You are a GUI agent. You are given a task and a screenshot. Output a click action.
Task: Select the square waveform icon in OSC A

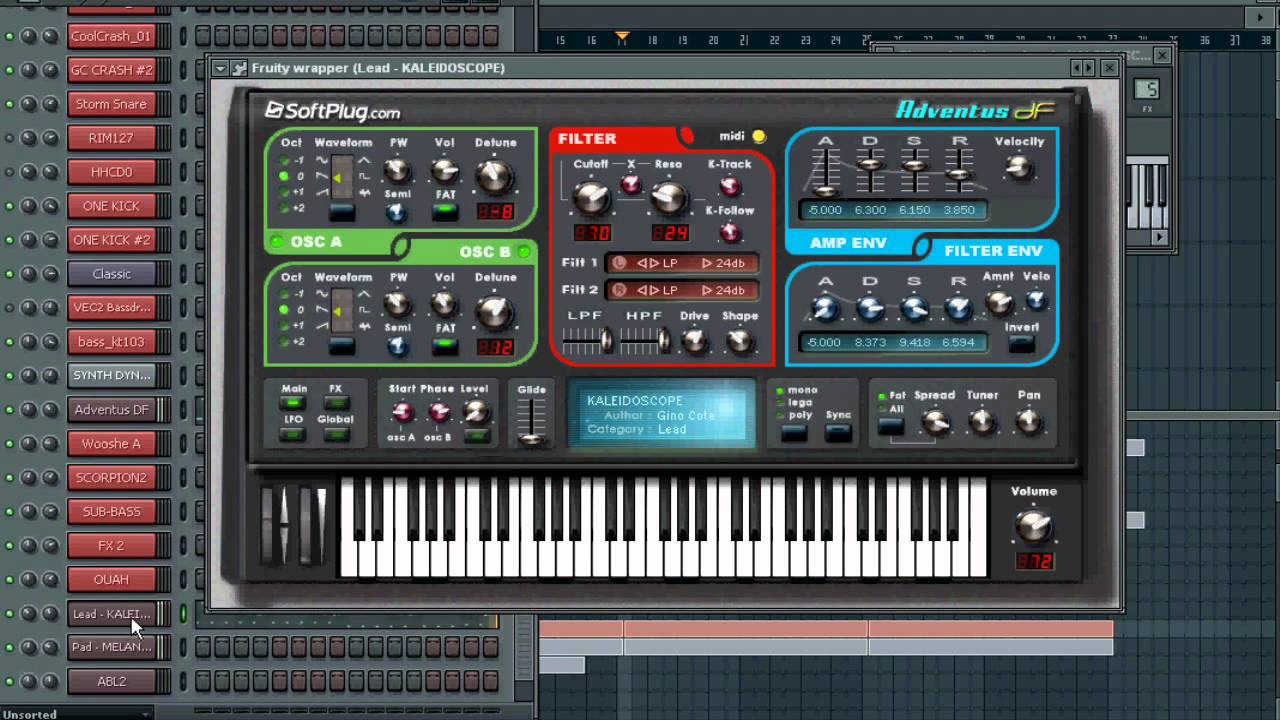(364, 176)
